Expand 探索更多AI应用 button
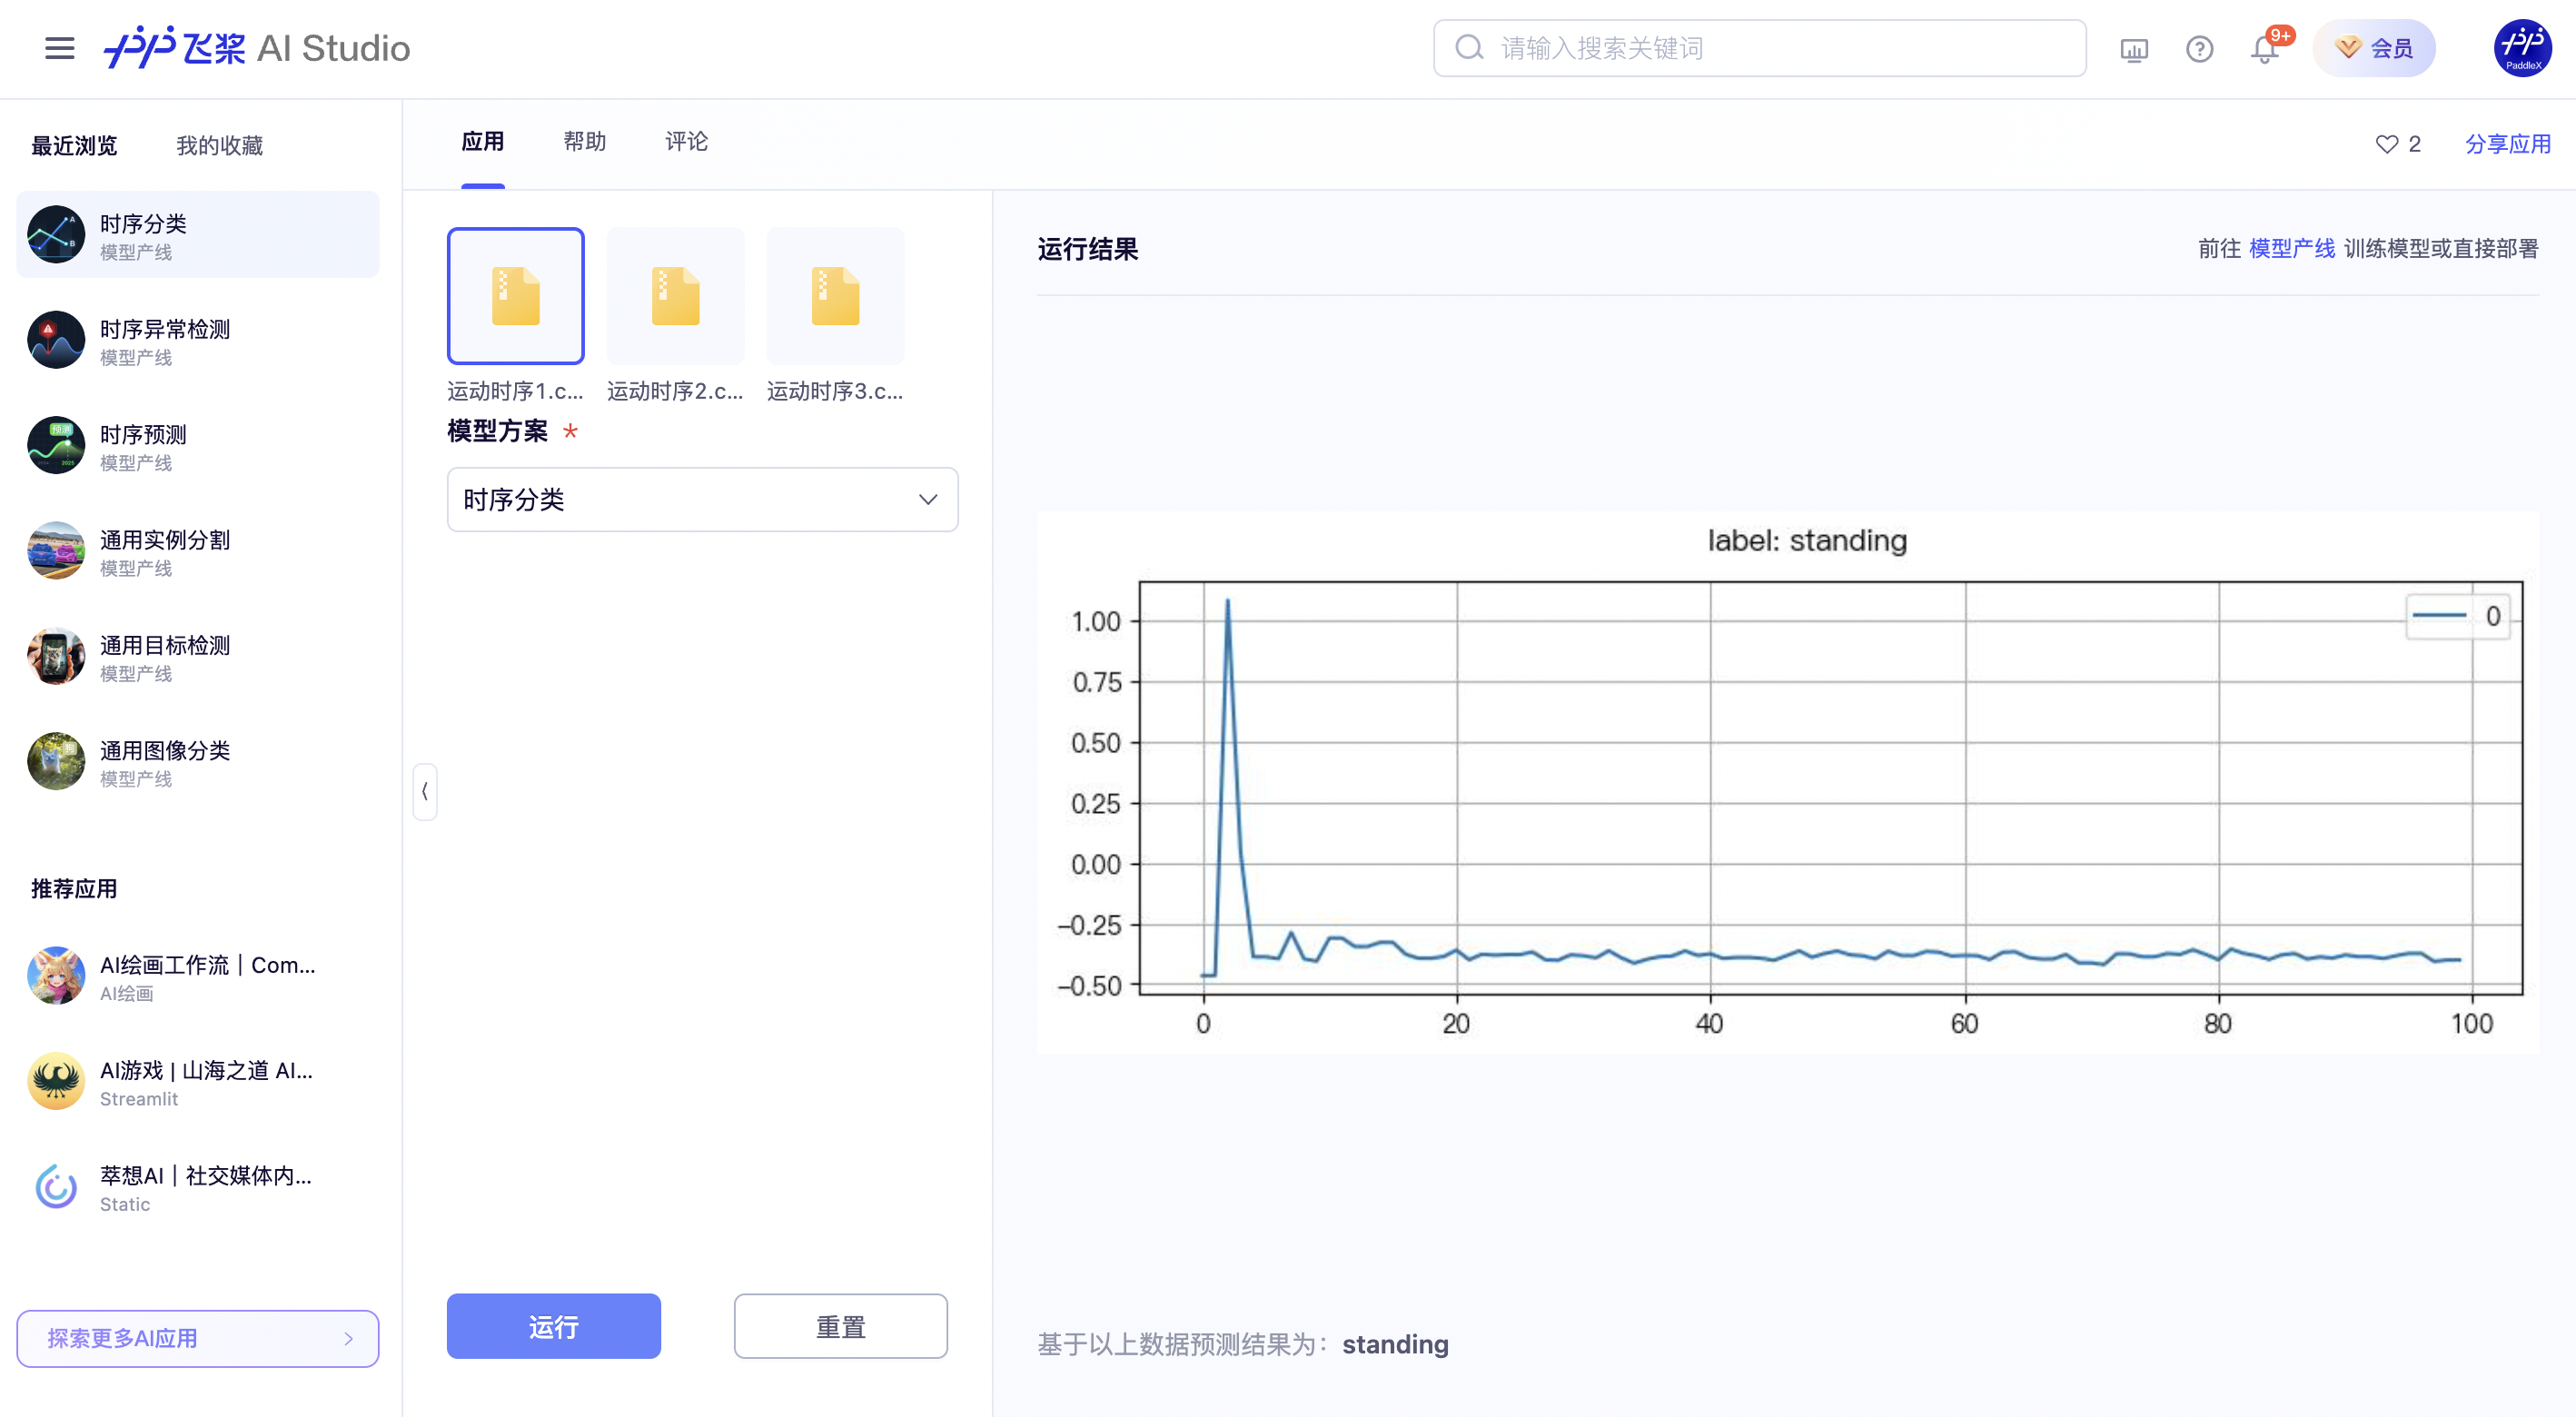Screen dimensions: 2576x1417 [198, 1338]
